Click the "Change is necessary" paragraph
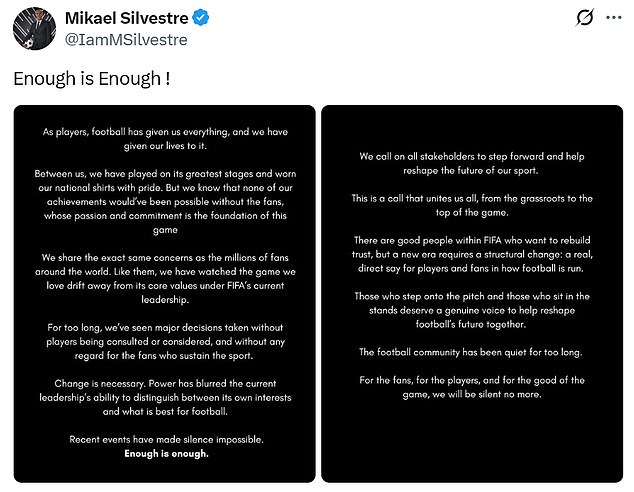 coord(165,397)
